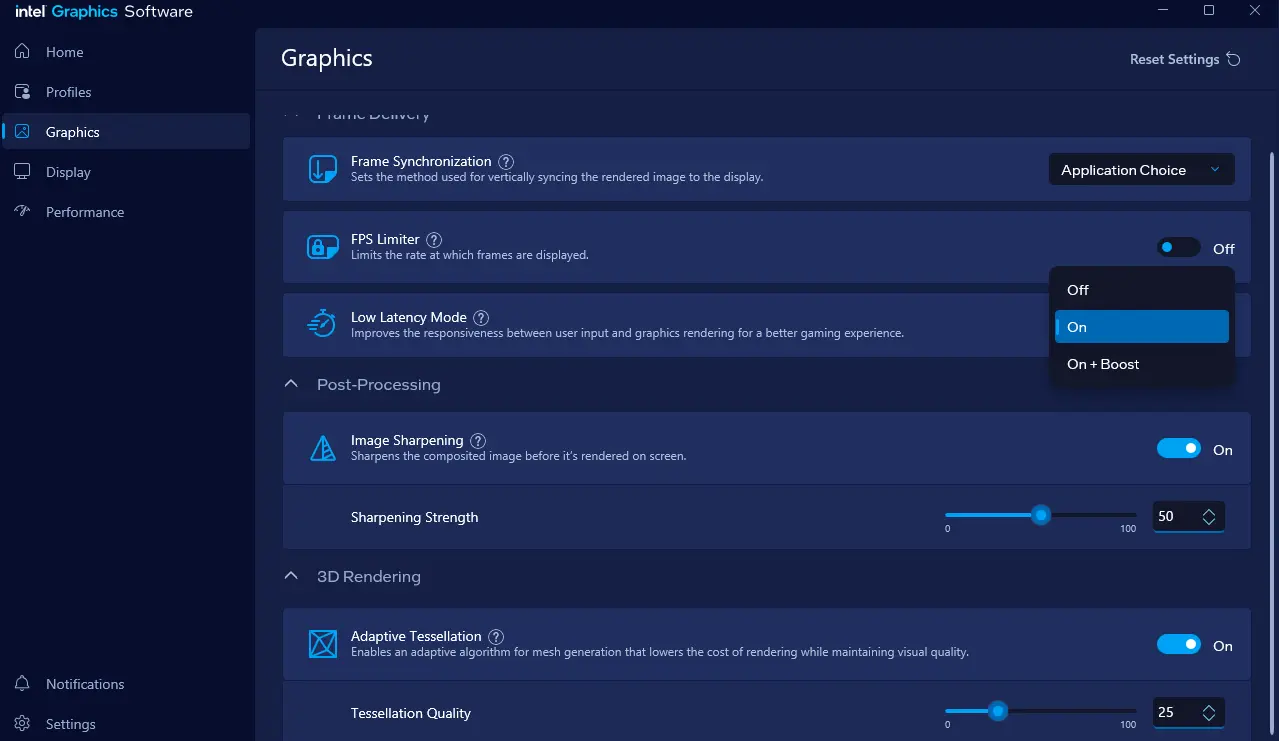The image size is (1279, 741).
Task: Click the Tessellation Quality label
Action: pos(410,713)
